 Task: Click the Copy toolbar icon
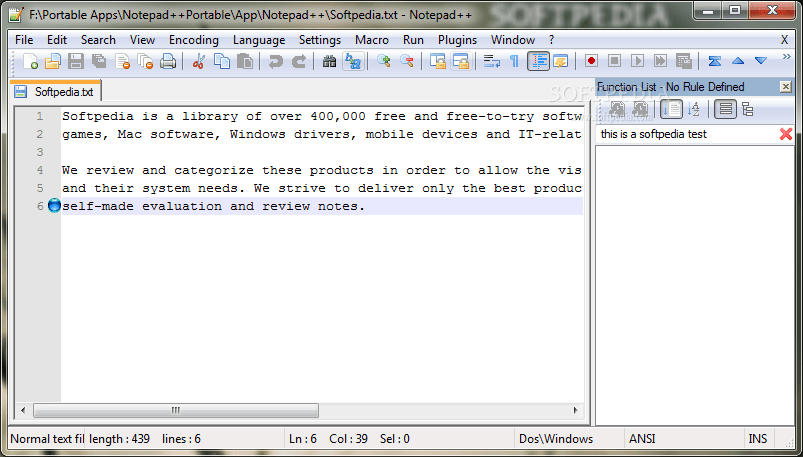[x=222, y=61]
